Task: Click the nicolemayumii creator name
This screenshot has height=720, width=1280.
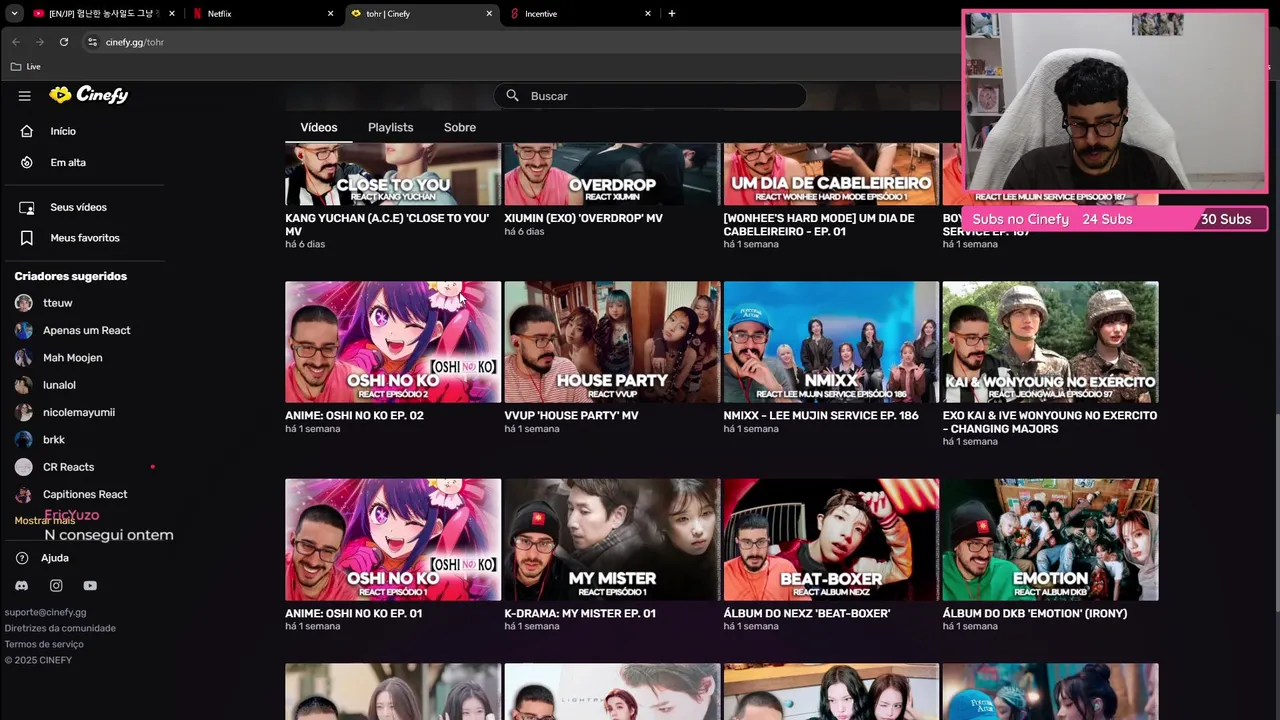Action: [79, 412]
